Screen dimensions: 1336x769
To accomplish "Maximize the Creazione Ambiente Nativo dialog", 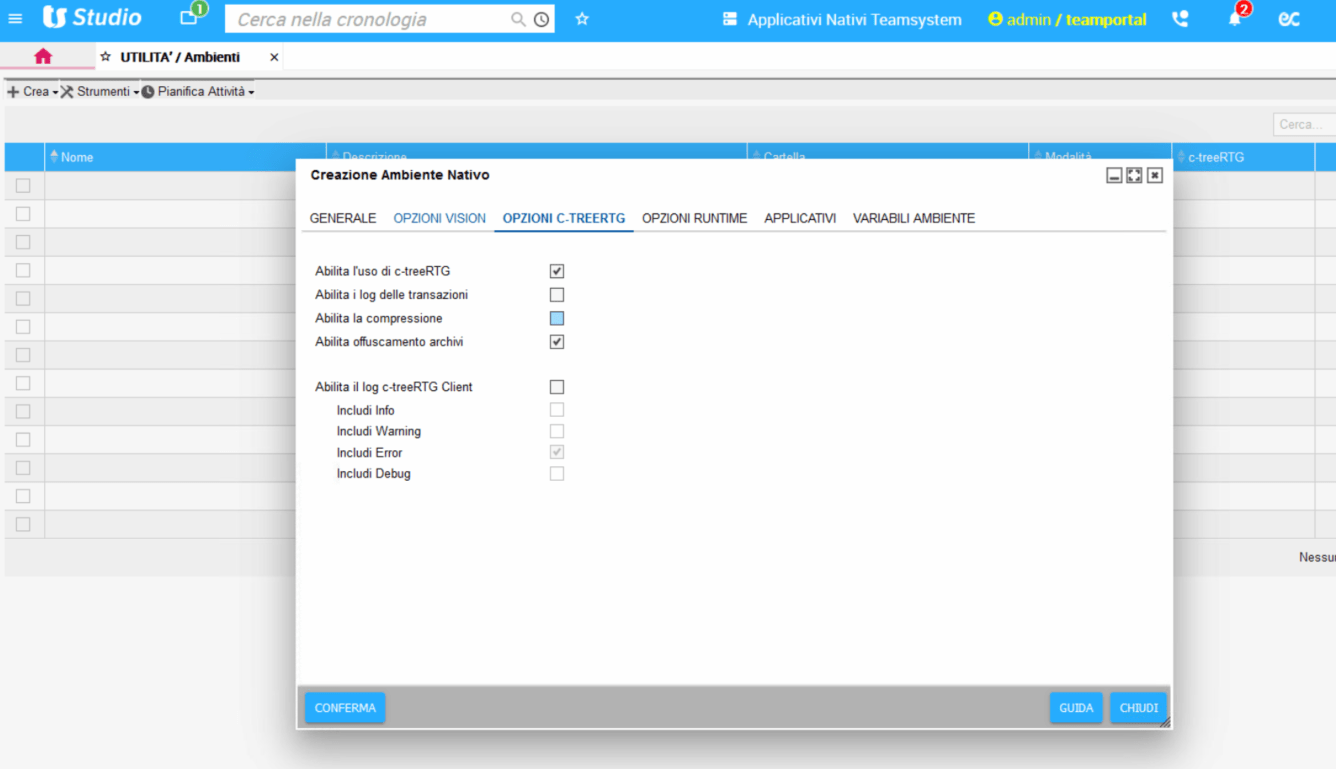I will point(1134,175).
